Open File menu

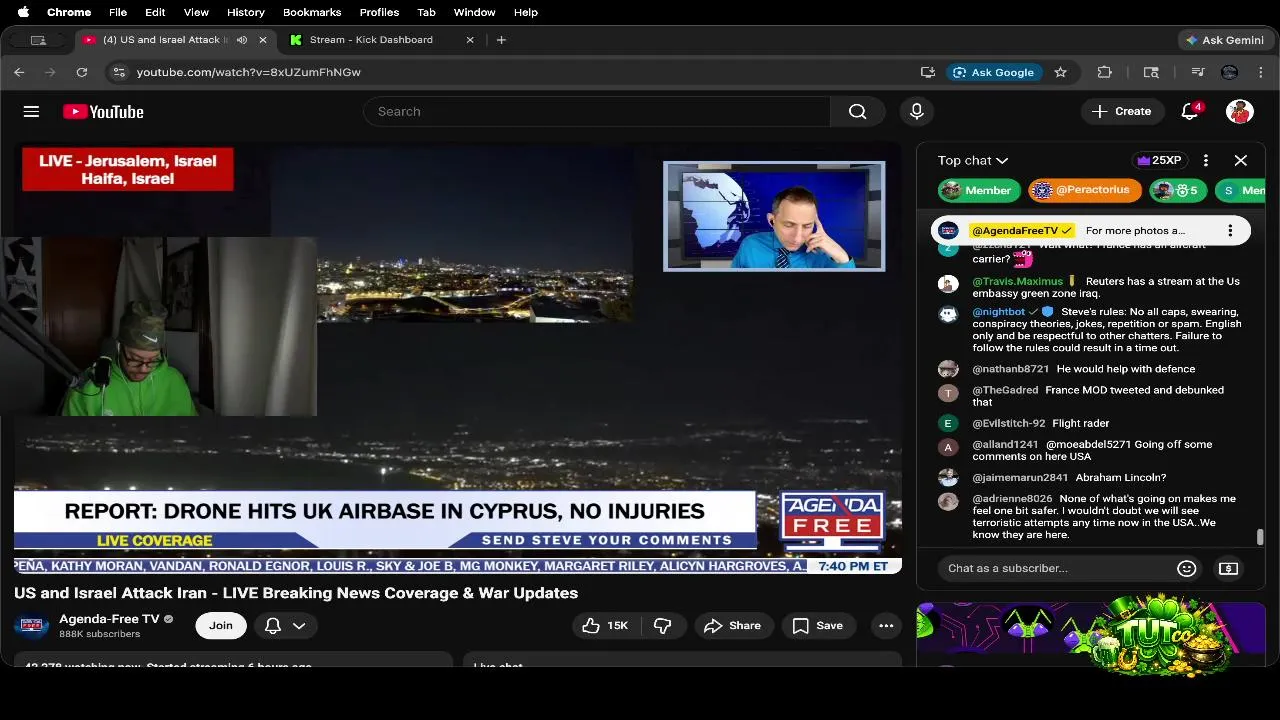coord(118,12)
